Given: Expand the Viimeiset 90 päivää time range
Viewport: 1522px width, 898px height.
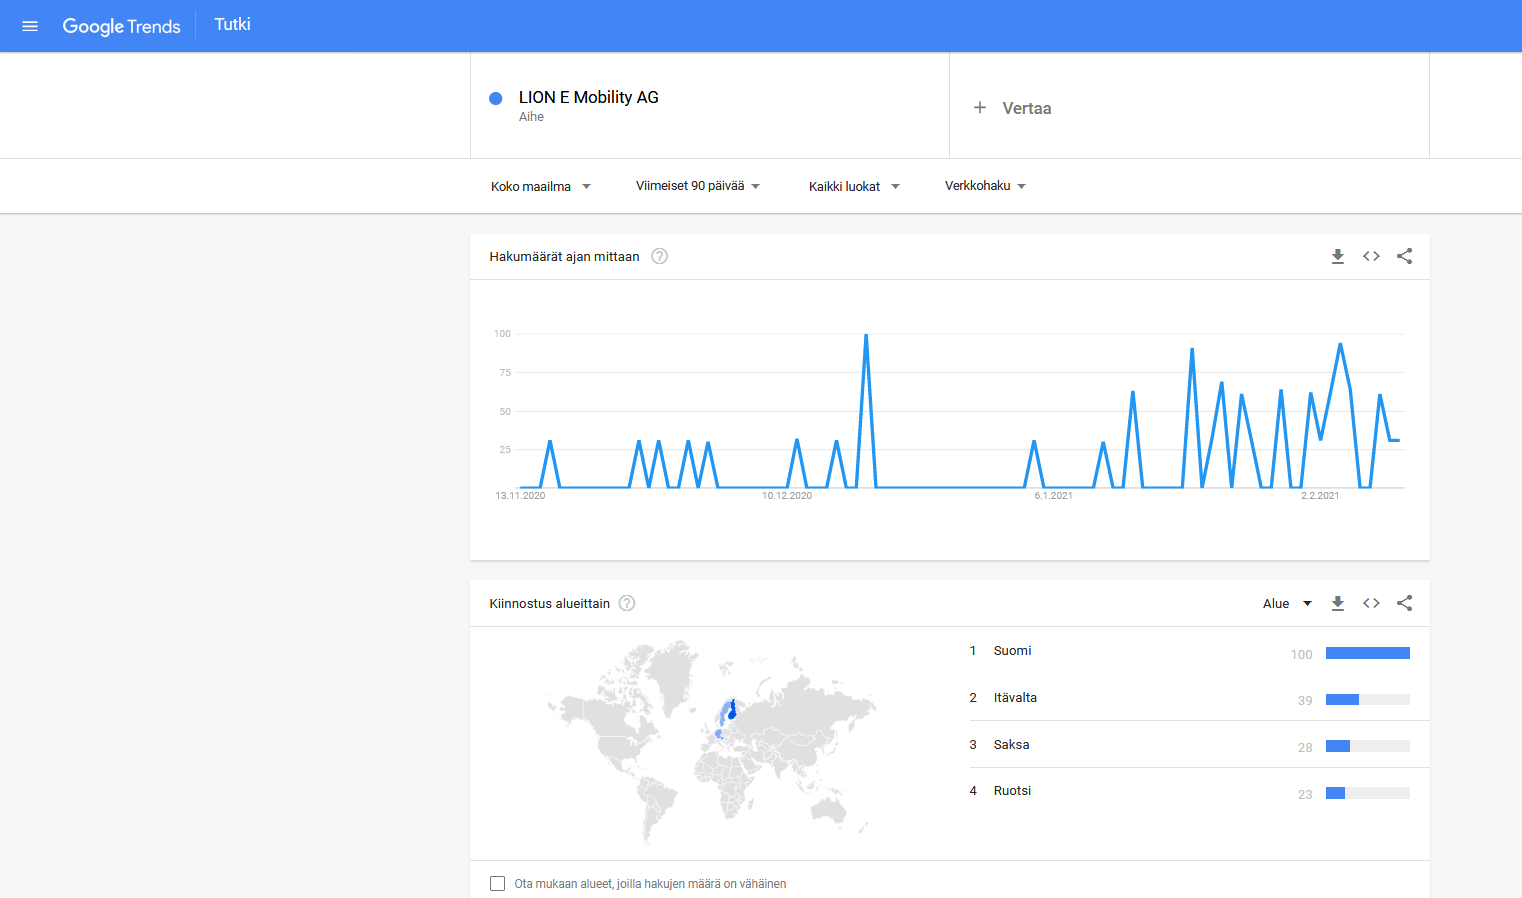Looking at the screenshot, I should 697,186.
